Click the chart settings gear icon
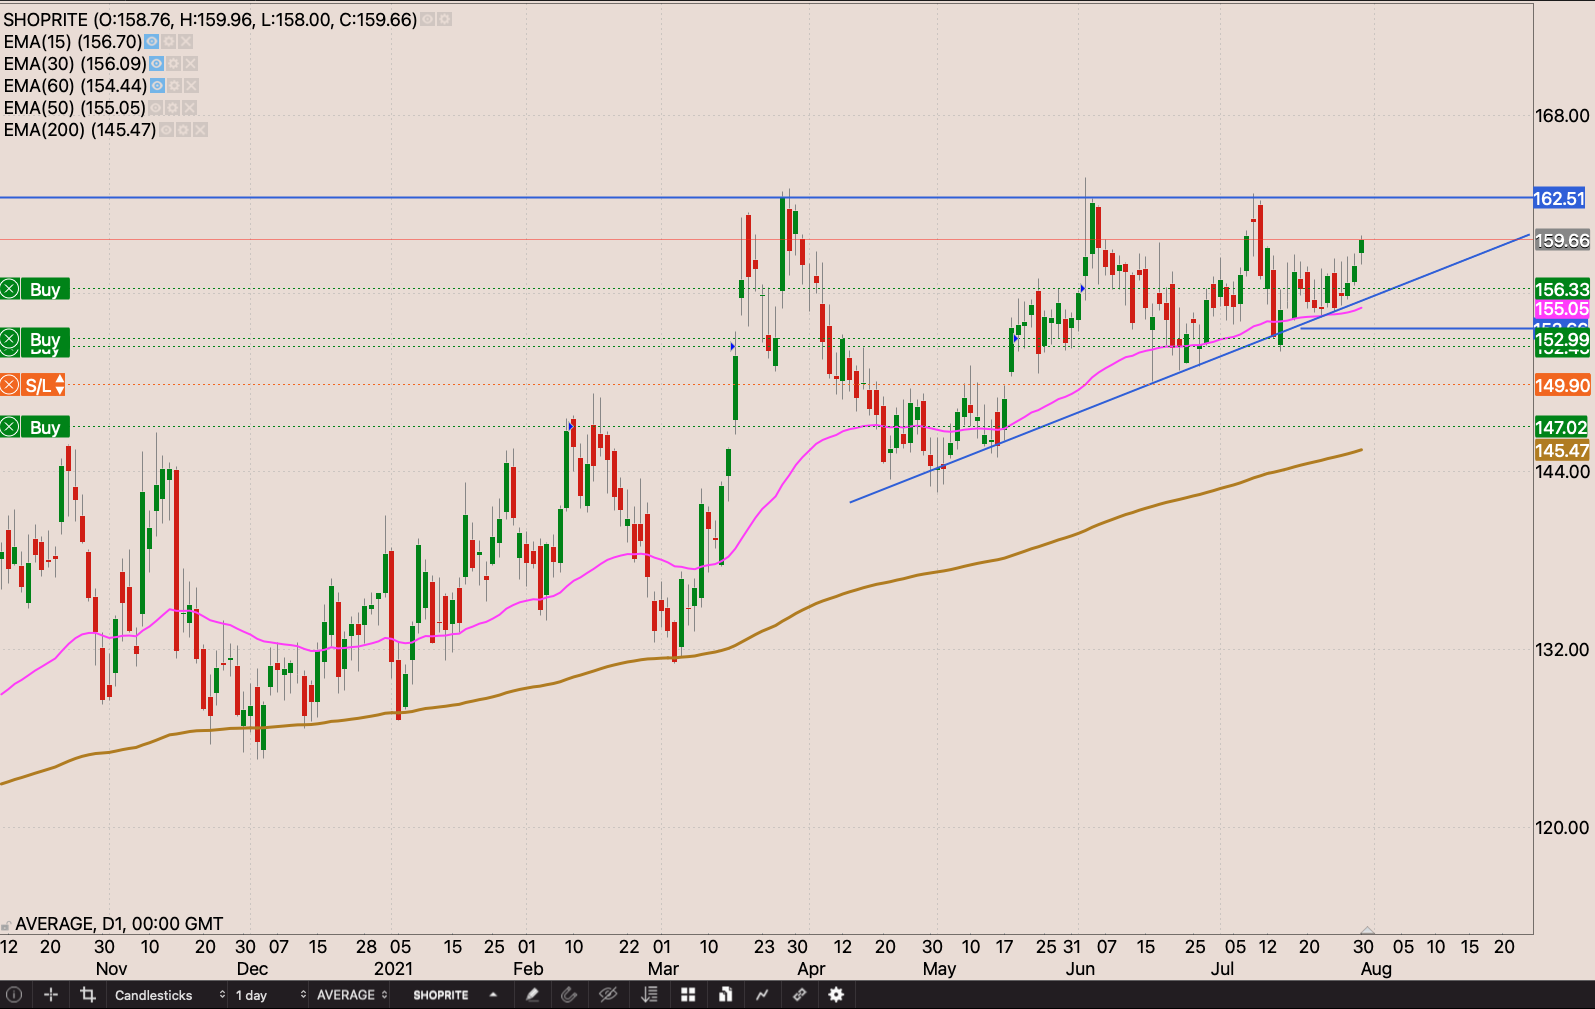1595x1009 pixels. [836, 995]
